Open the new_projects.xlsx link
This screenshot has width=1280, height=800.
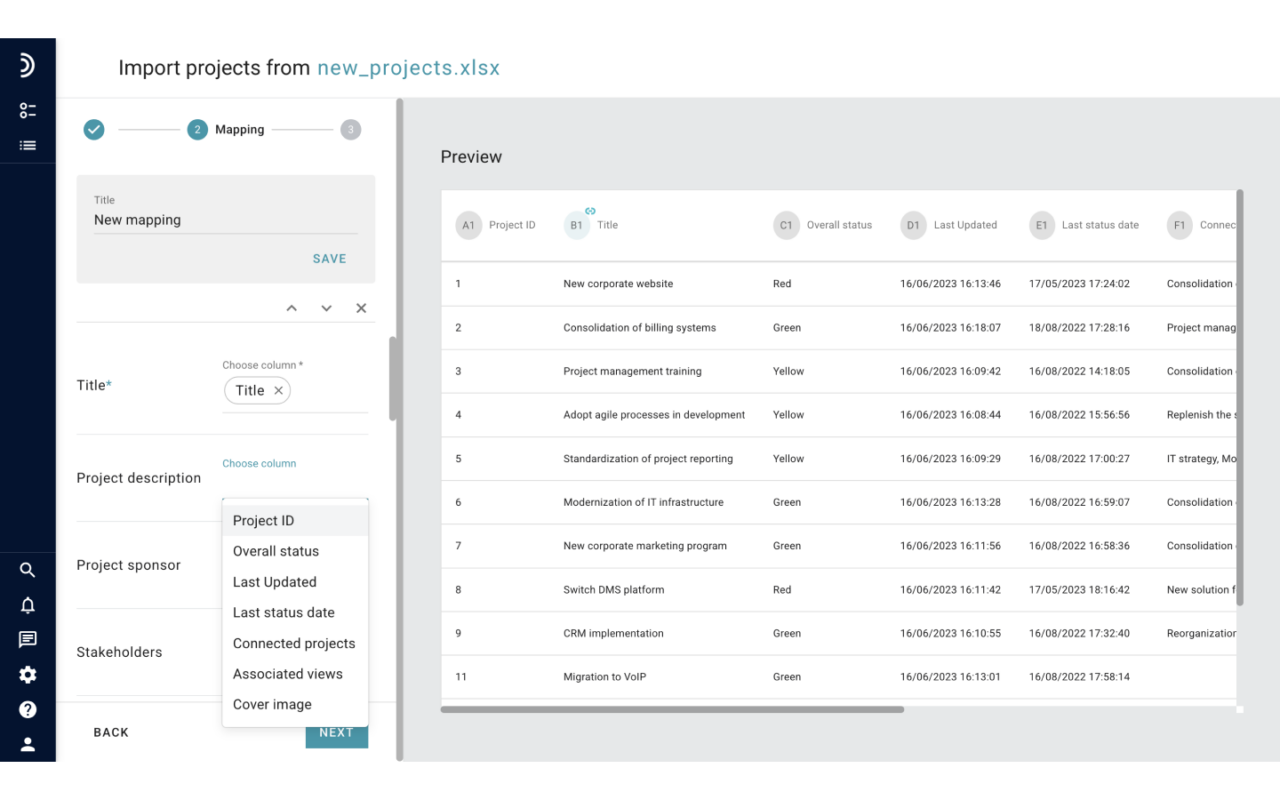click(409, 67)
